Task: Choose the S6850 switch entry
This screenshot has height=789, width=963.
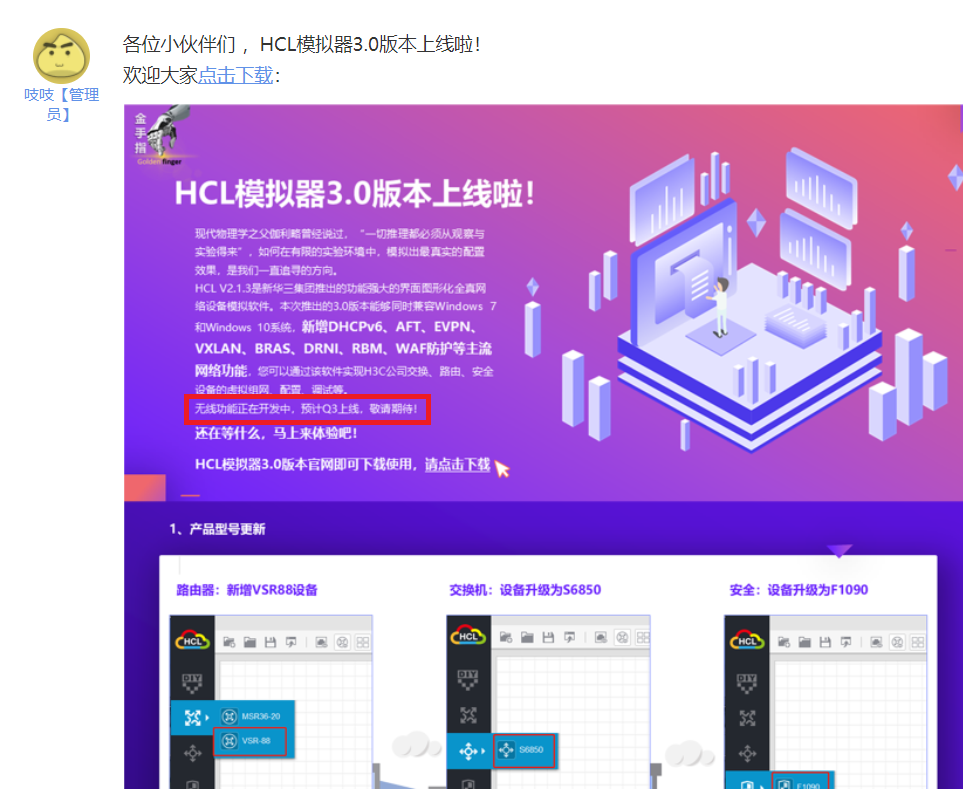Action: click(524, 750)
